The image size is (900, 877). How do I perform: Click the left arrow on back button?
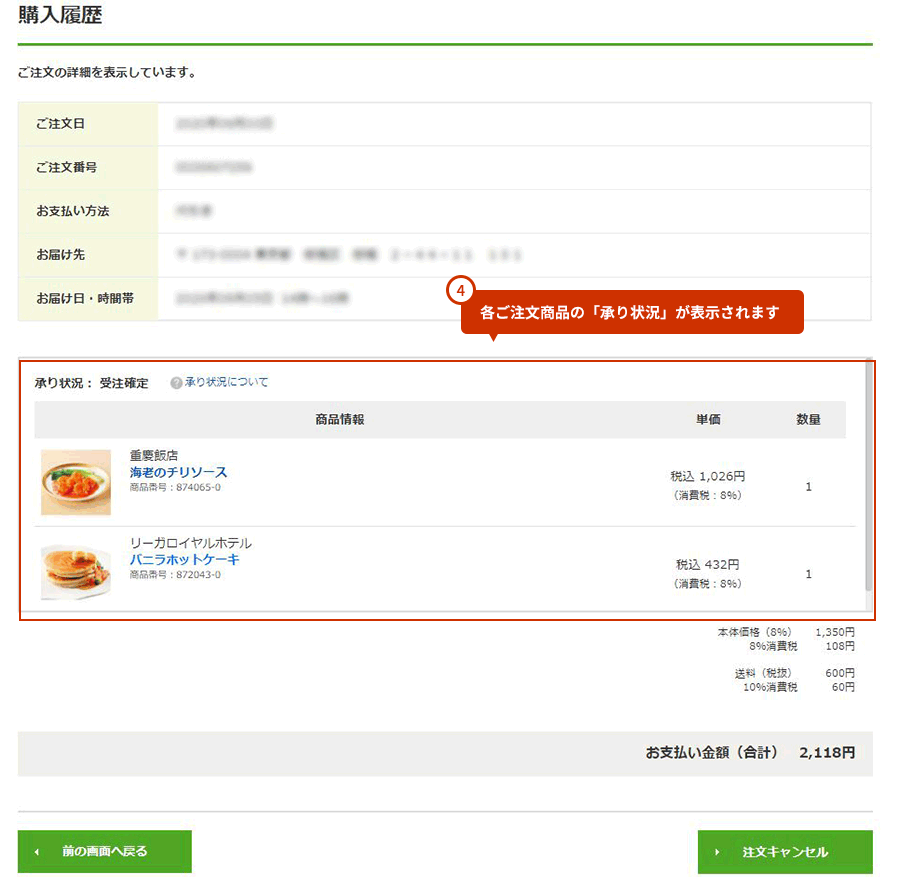coord(37,852)
